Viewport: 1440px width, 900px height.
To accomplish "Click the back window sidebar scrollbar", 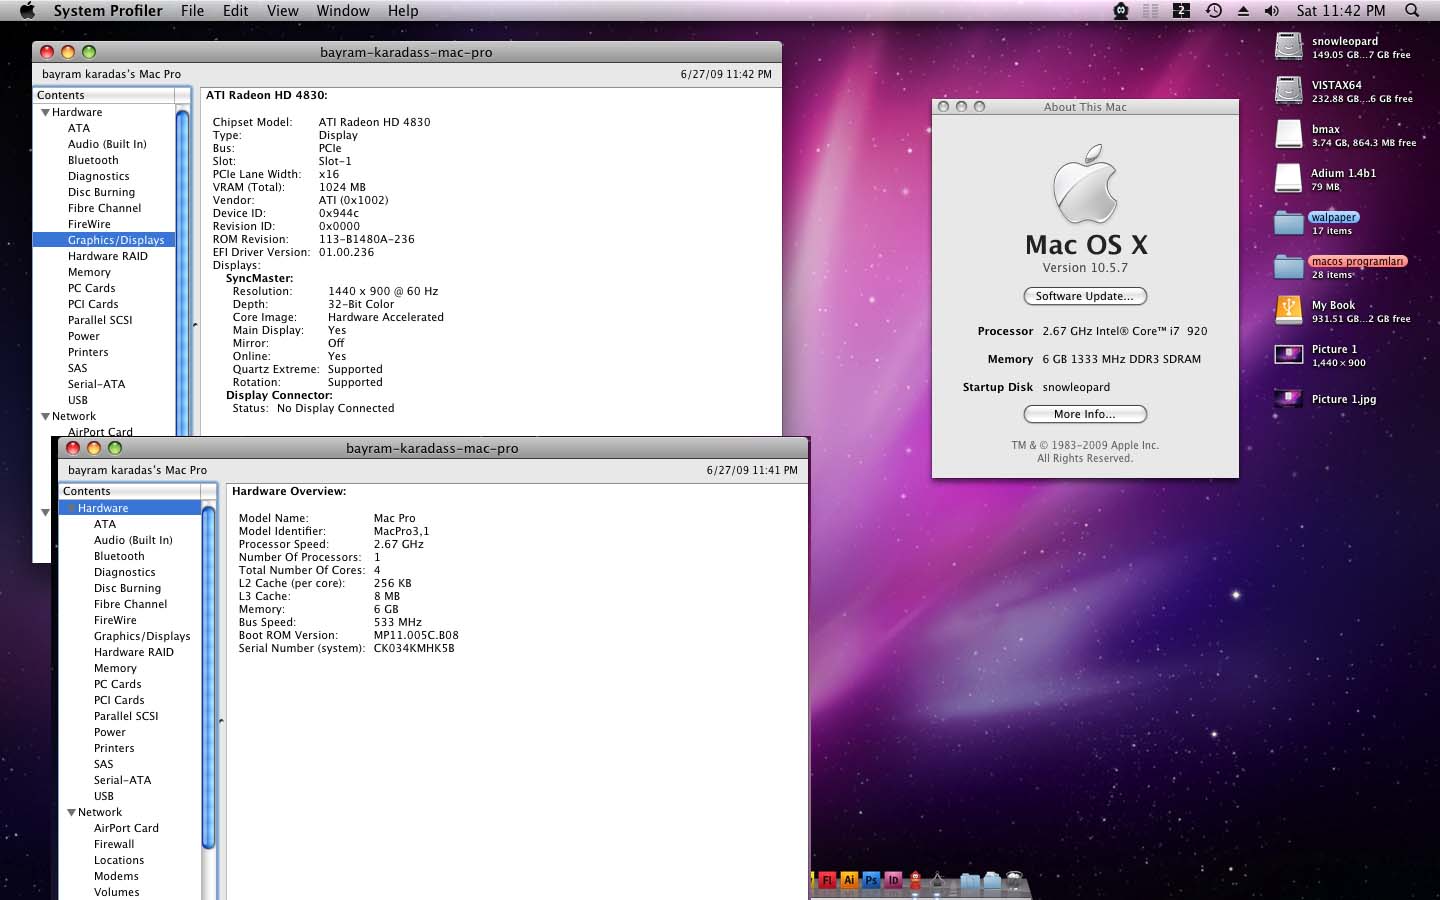I will tap(183, 270).
